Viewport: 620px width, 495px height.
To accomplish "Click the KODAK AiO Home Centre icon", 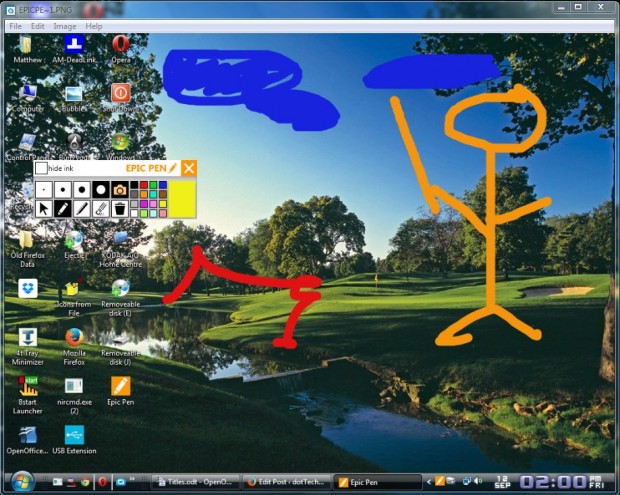I will pos(121,250).
